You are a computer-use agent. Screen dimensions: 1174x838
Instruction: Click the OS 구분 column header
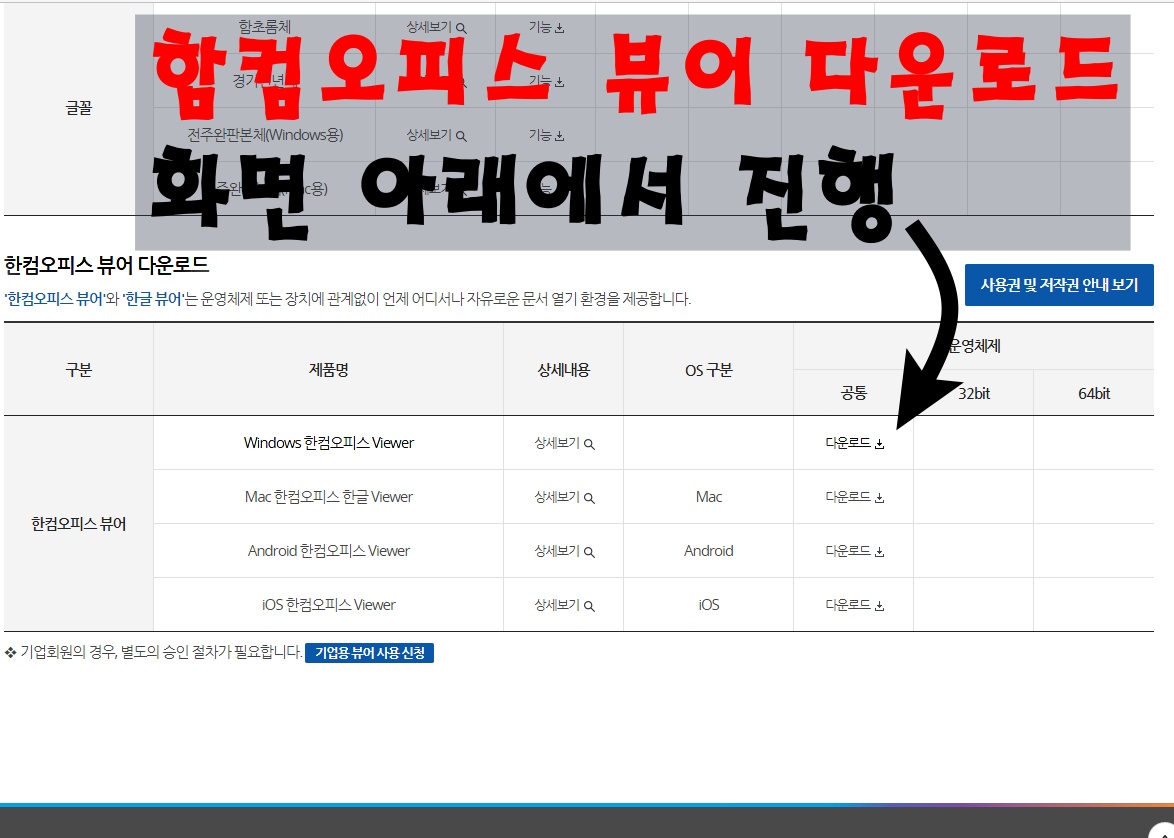[708, 370]
